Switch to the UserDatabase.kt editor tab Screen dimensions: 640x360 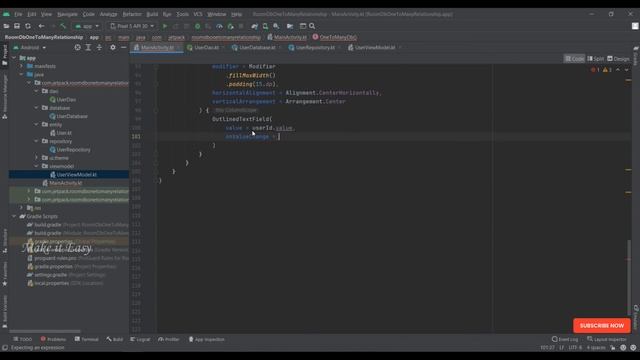(257, 48)
